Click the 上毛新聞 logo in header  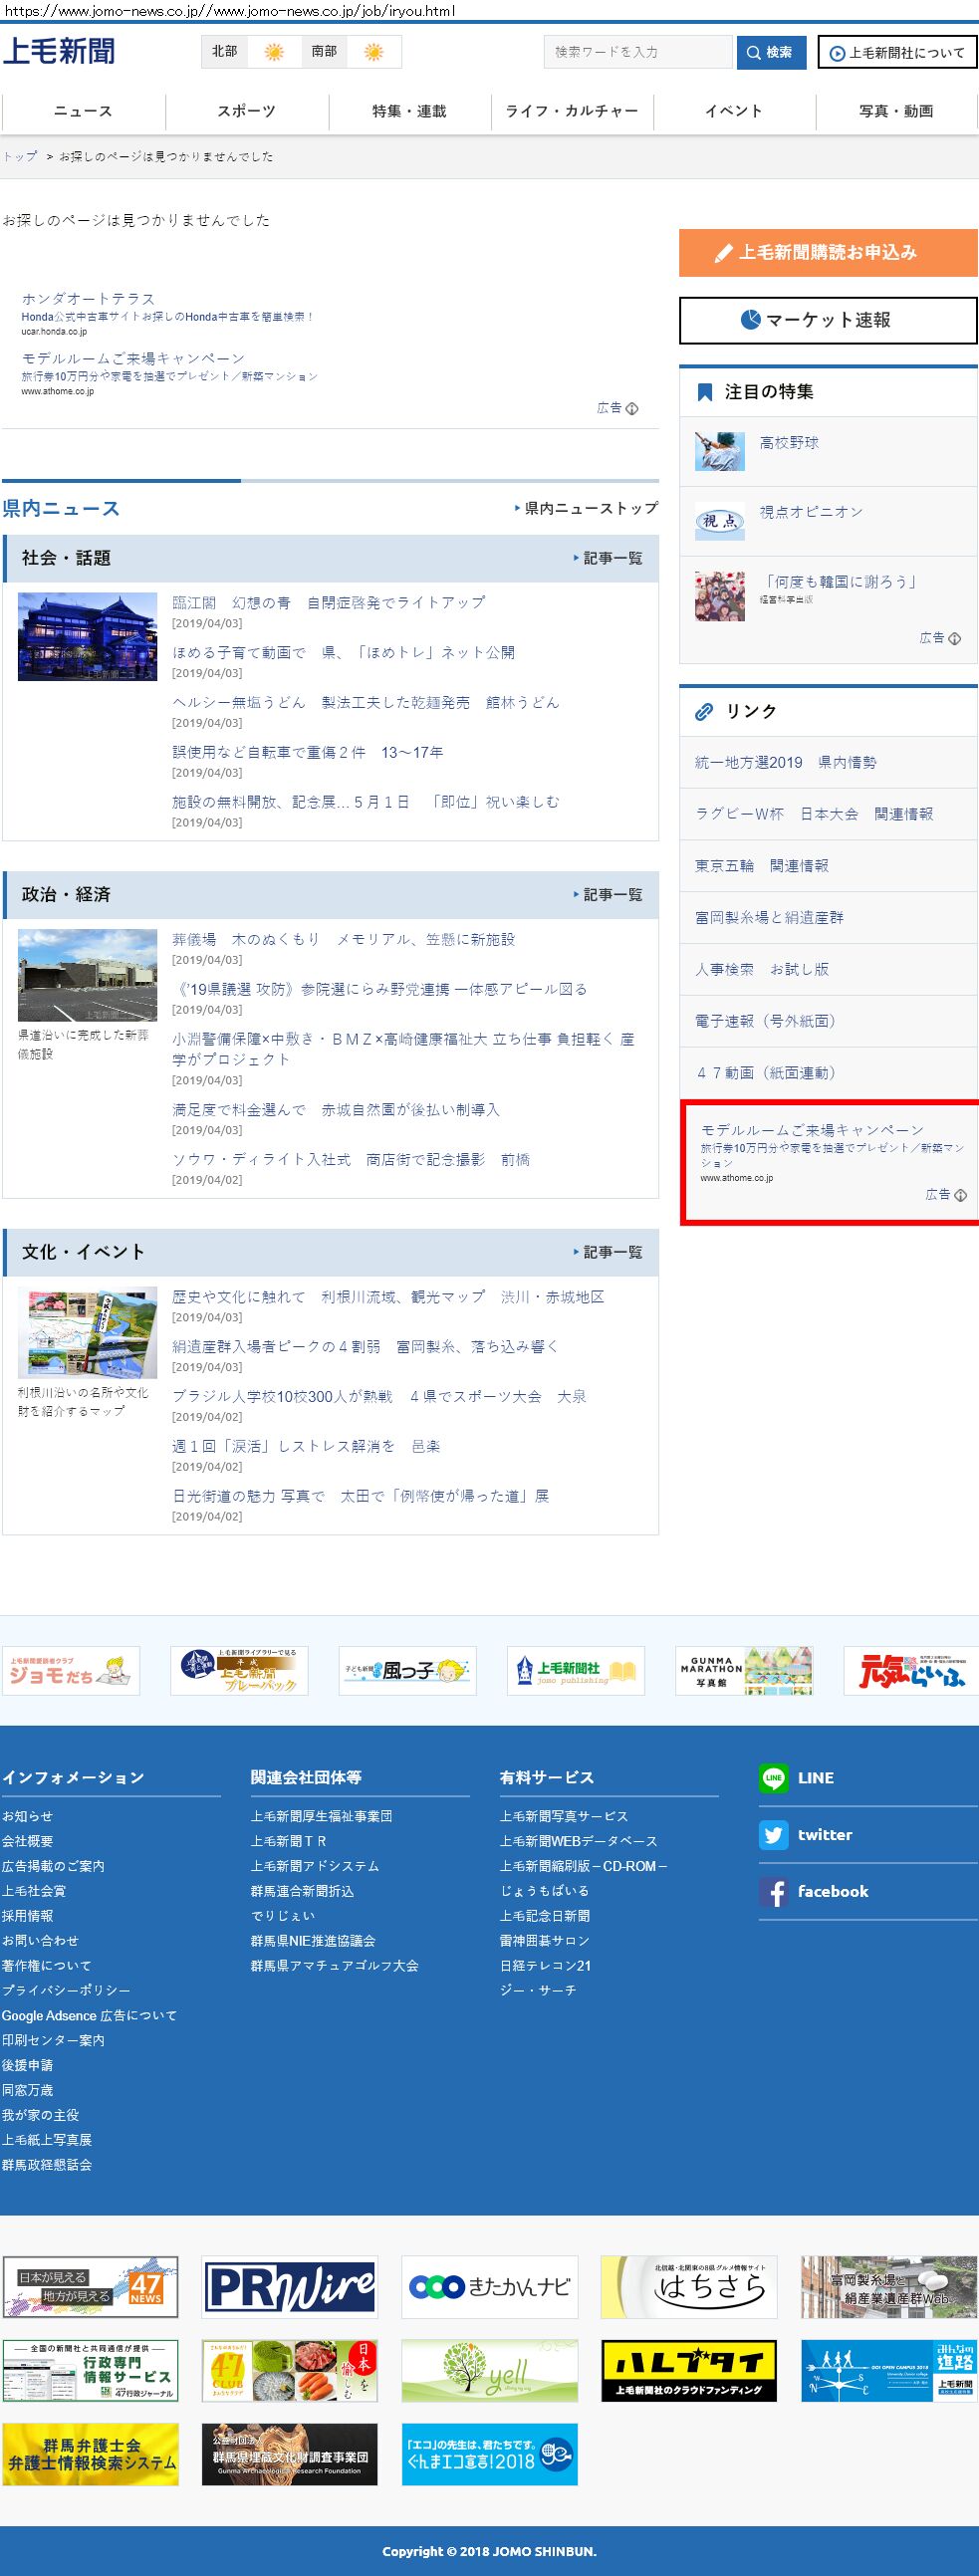[59, 51]
